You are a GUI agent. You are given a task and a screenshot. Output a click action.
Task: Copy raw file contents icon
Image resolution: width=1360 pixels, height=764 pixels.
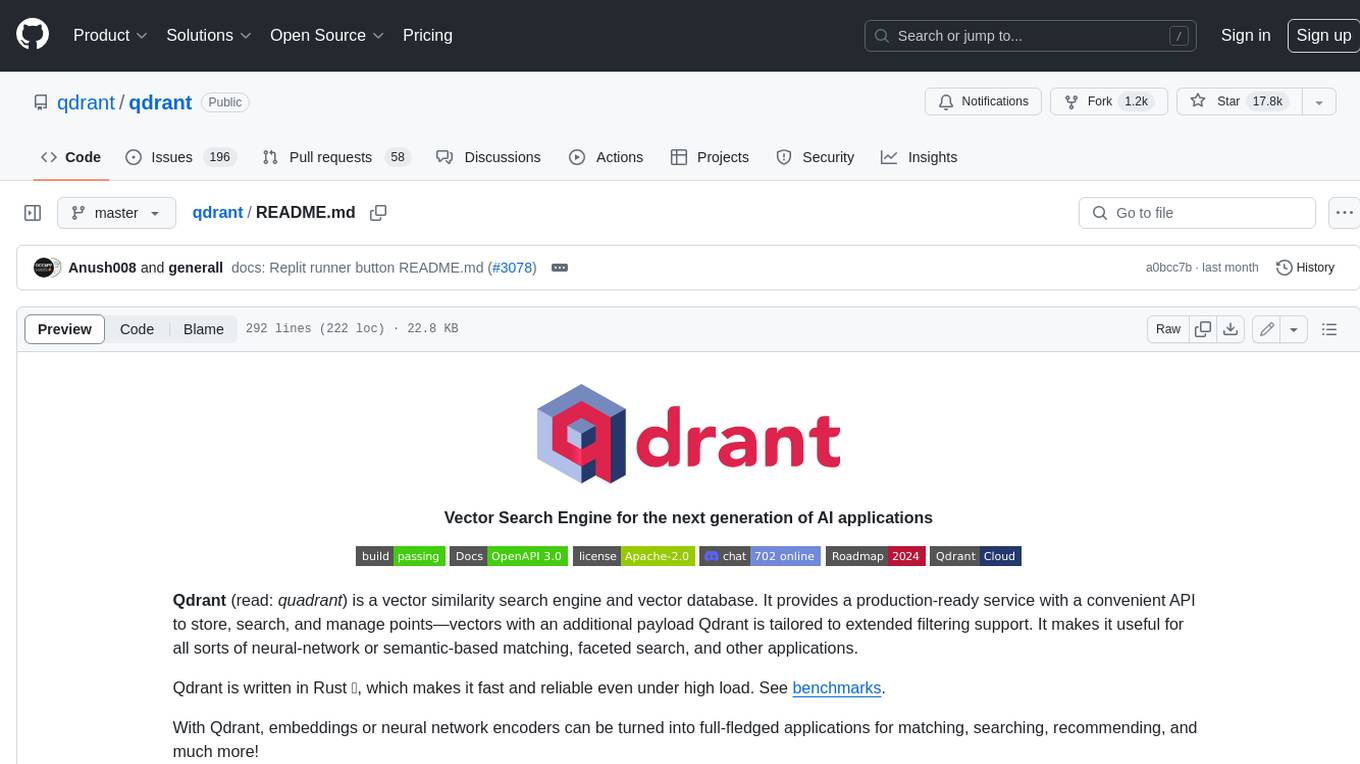1203,329
